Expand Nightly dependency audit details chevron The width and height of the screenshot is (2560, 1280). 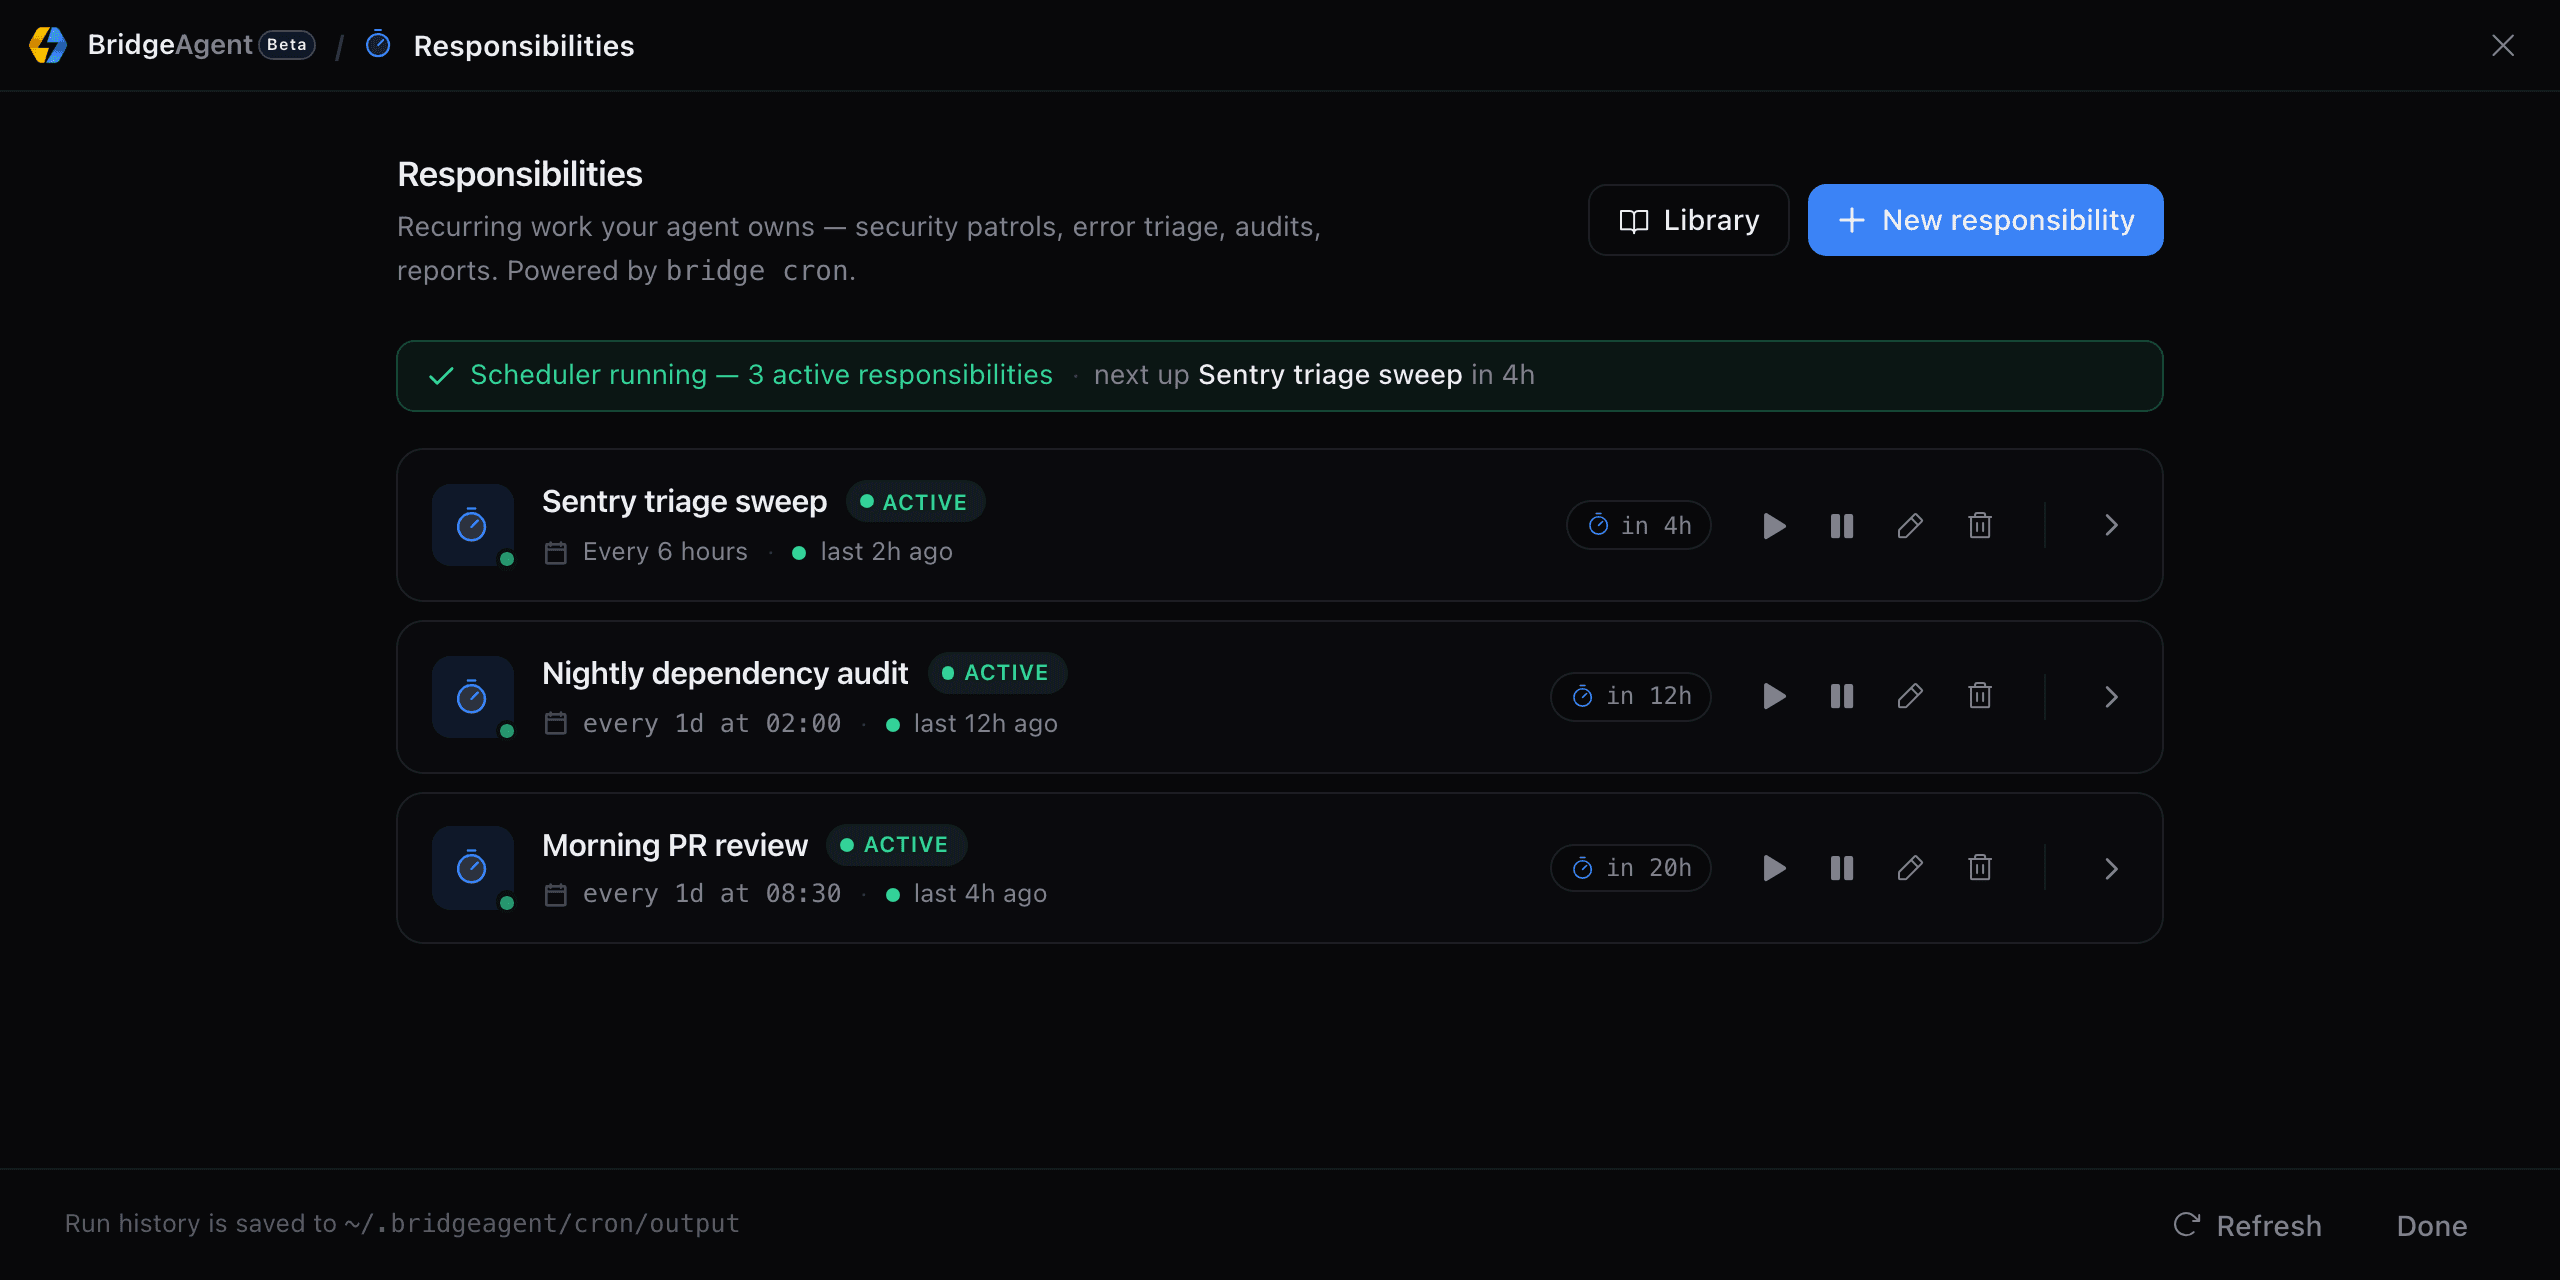tap(2111, 697)
